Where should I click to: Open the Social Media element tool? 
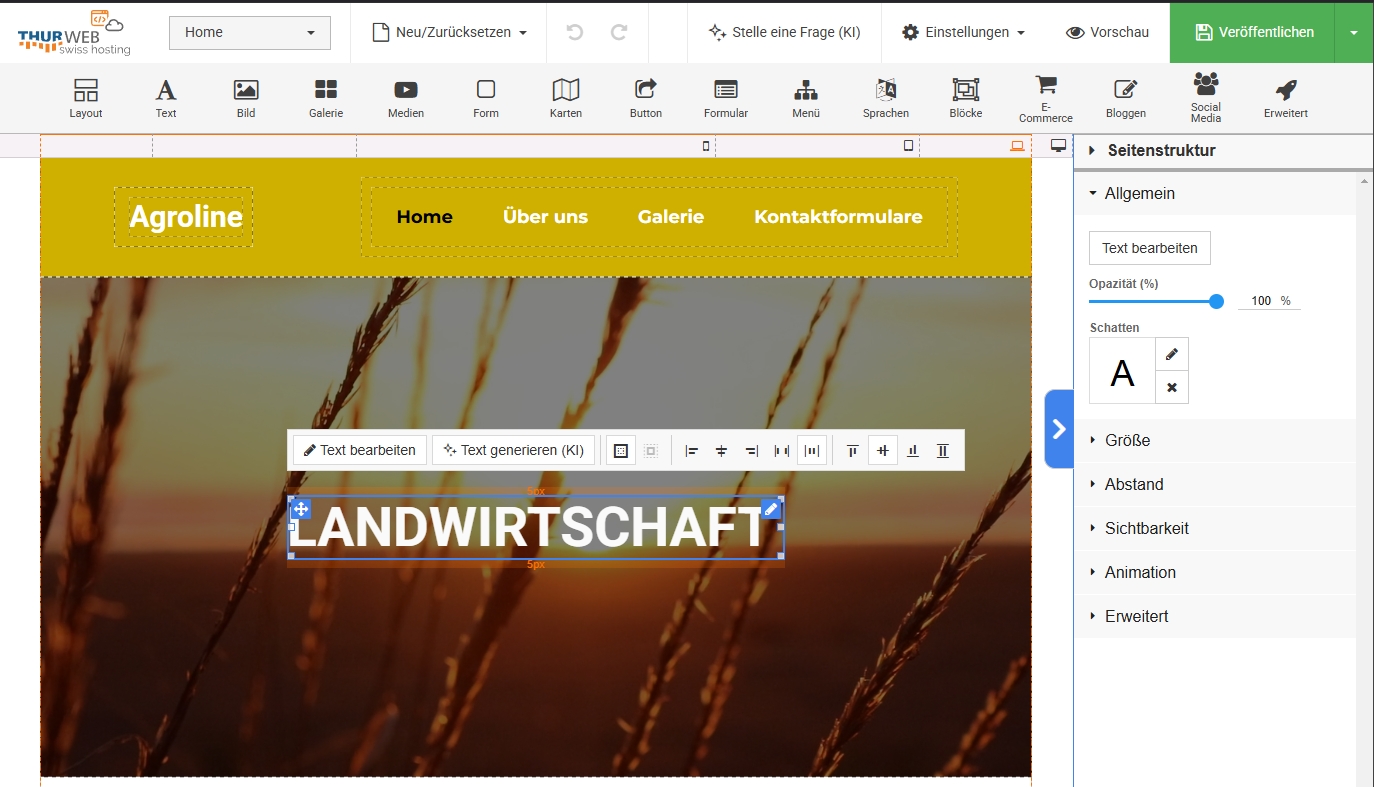pyautogui.click(x=1205, y=96)
